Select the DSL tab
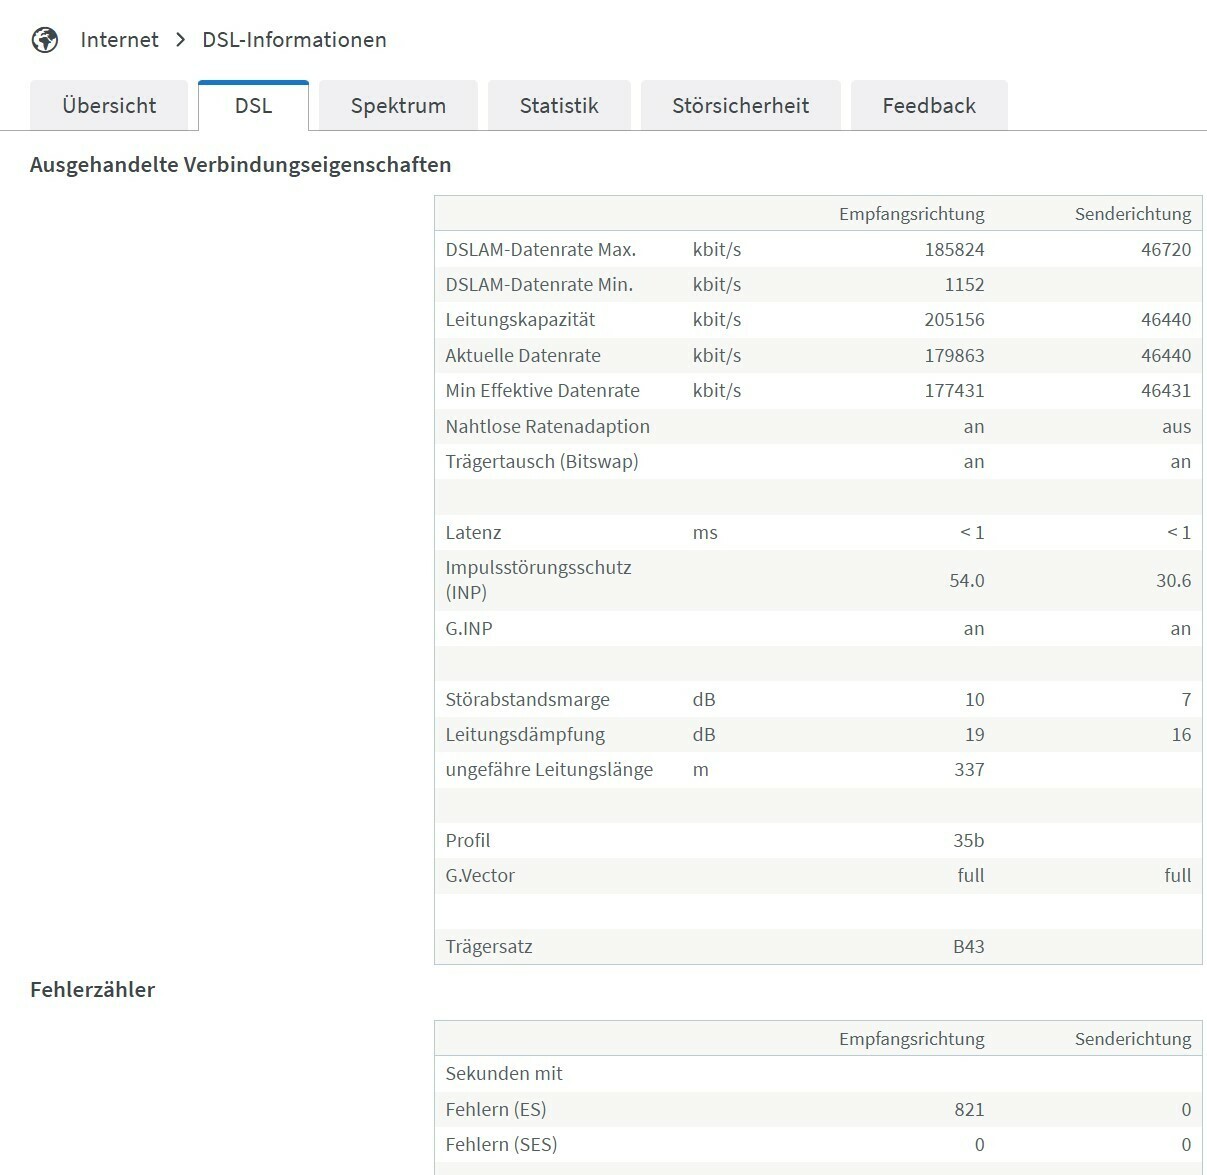Screen dimensions: 1207x1175 click(x=253, y=106)
